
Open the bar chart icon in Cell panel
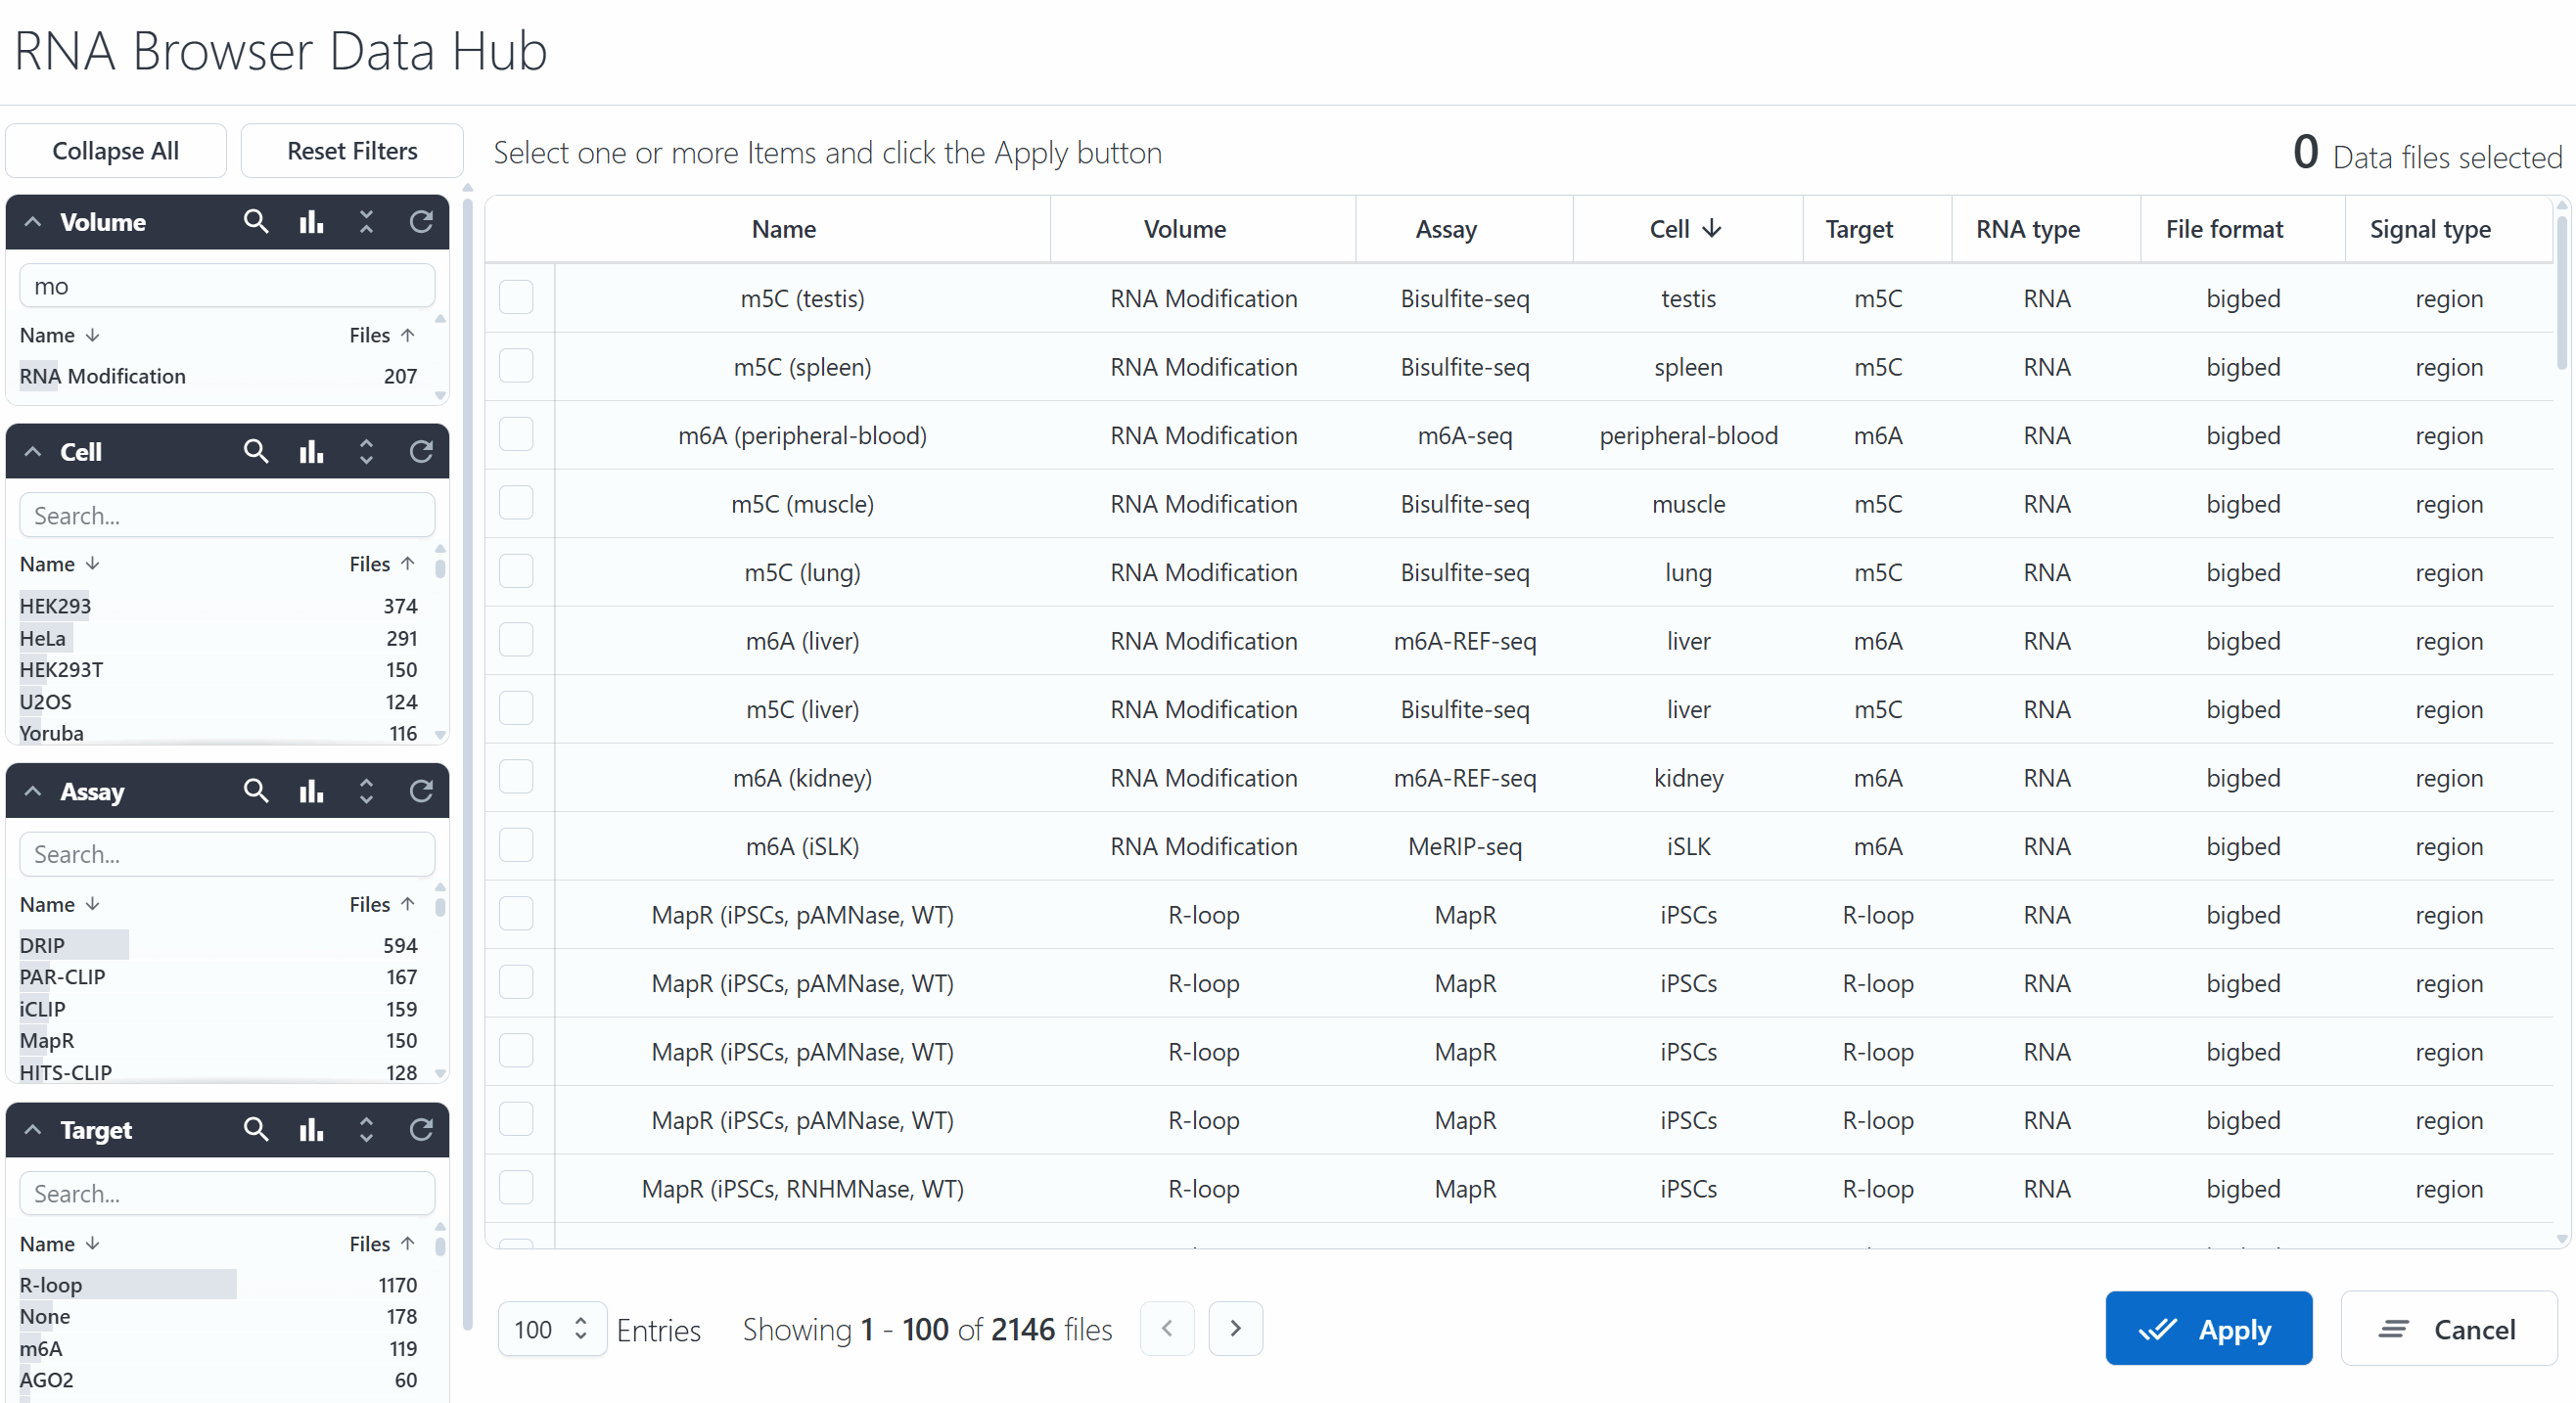pos(311,452)
